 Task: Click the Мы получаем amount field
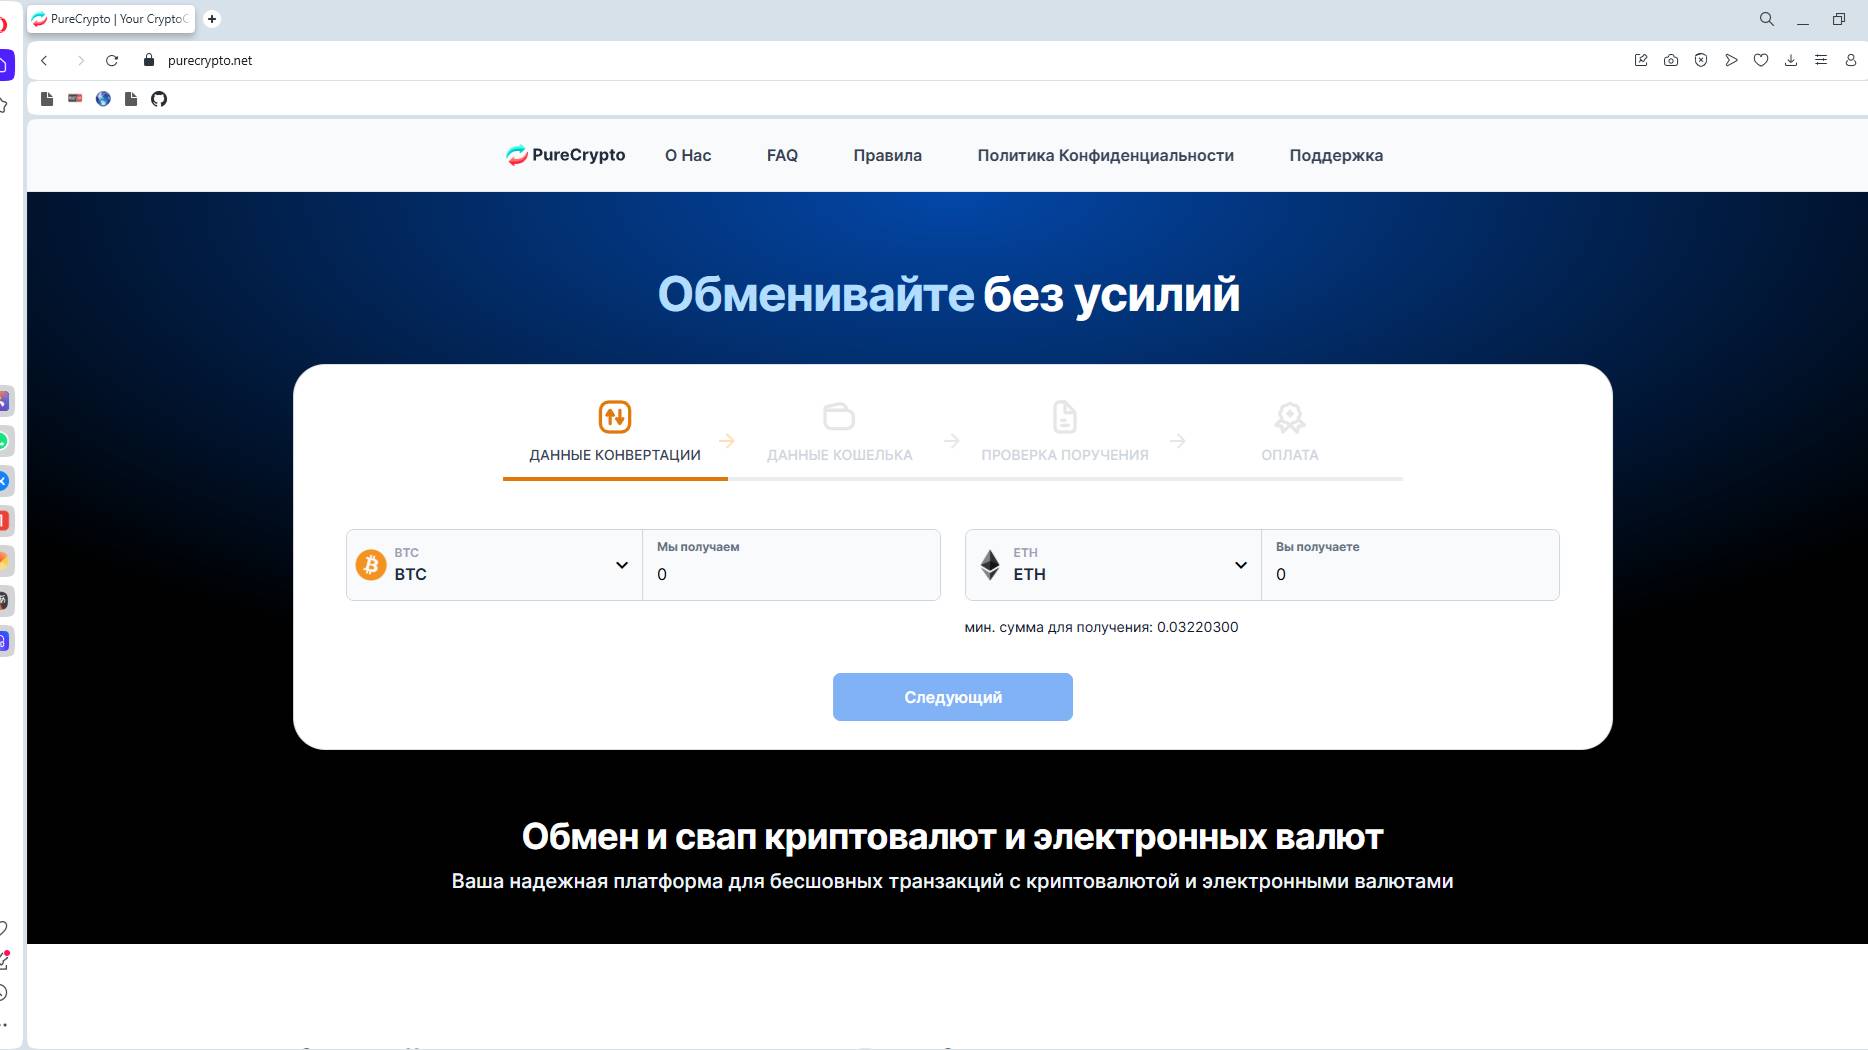791,565
